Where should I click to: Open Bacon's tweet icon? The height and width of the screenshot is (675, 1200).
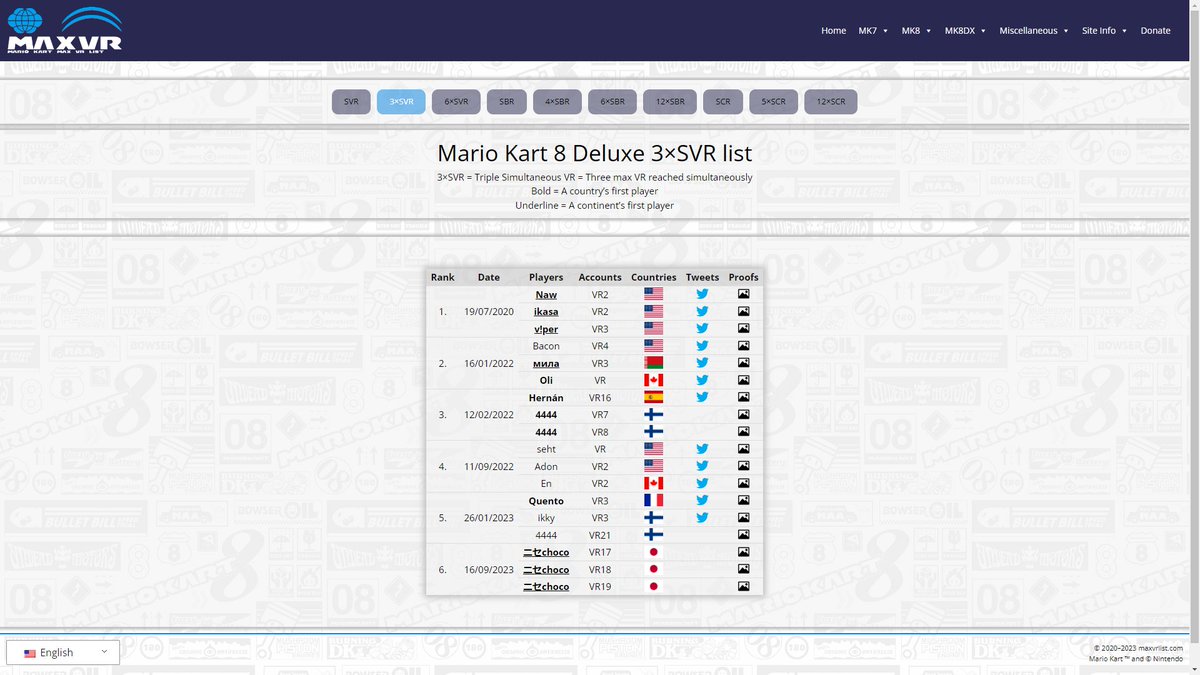702,346
